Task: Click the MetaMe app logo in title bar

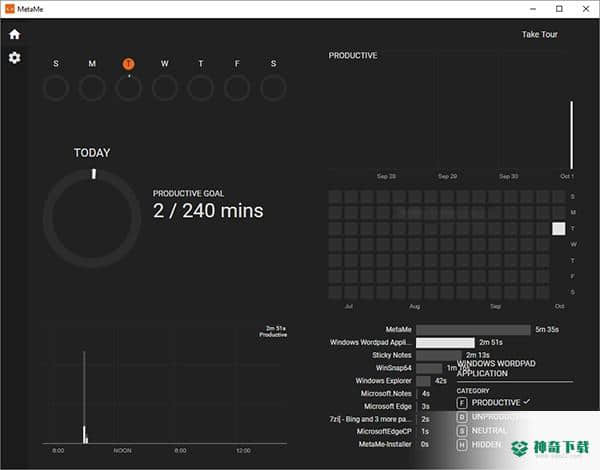Action: (x=10, y=9)
